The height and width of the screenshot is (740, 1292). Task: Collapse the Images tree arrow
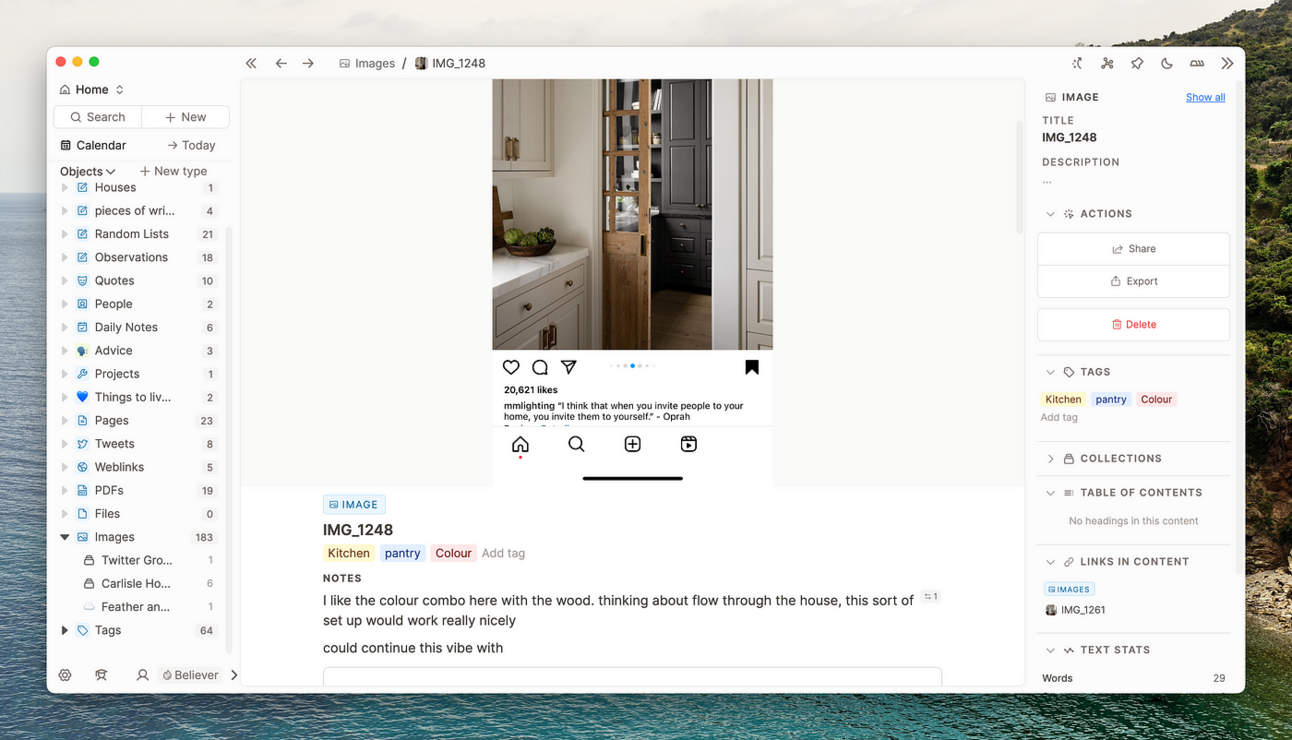65,537
